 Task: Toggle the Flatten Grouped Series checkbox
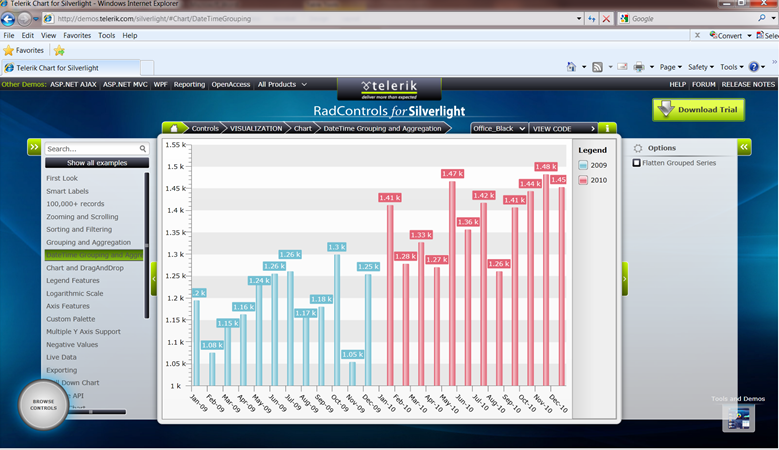pos(636,163)
